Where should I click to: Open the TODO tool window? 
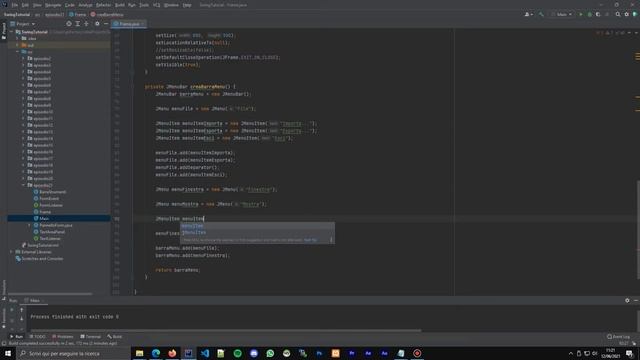click(x=38, y=337)
